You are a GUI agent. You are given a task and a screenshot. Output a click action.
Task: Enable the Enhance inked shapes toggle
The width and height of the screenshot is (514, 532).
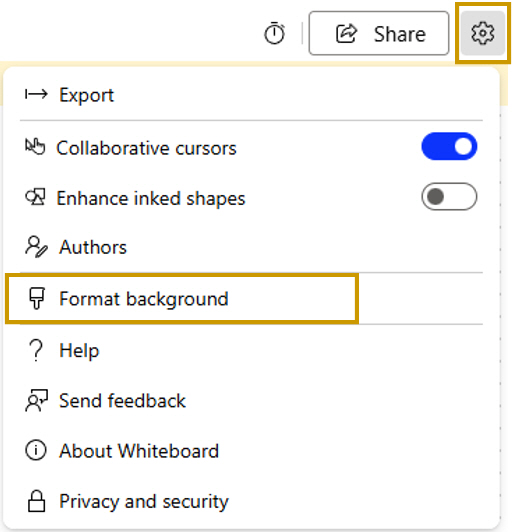coord(449,196)
